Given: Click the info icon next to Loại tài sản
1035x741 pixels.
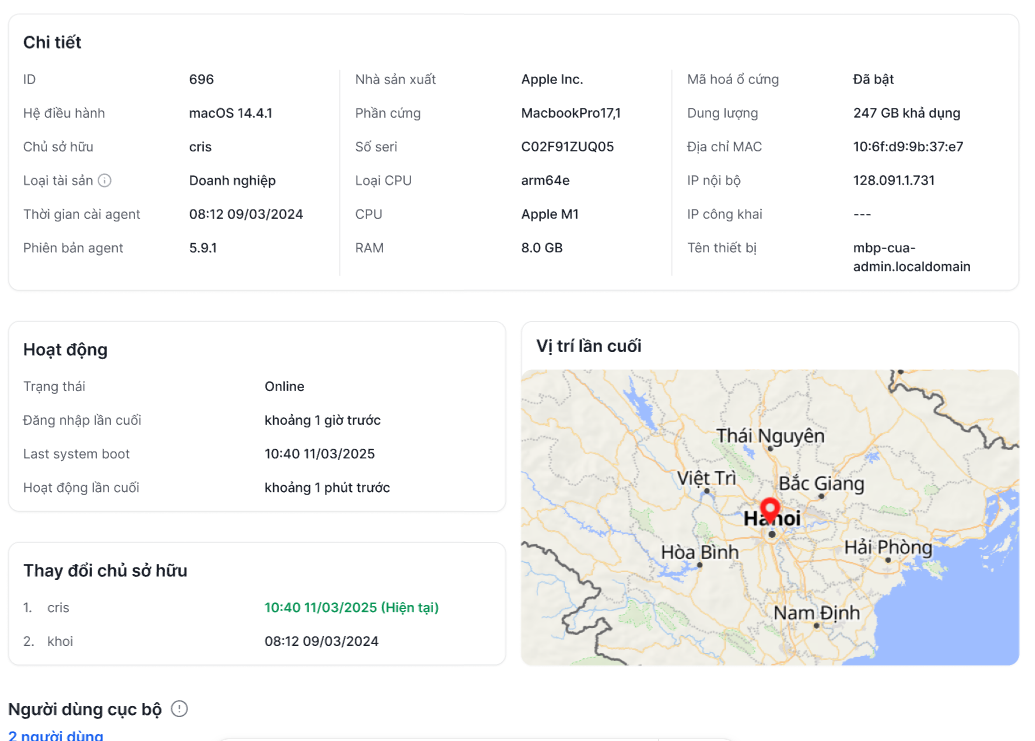Looking at the screenshot, I should 104,180.
